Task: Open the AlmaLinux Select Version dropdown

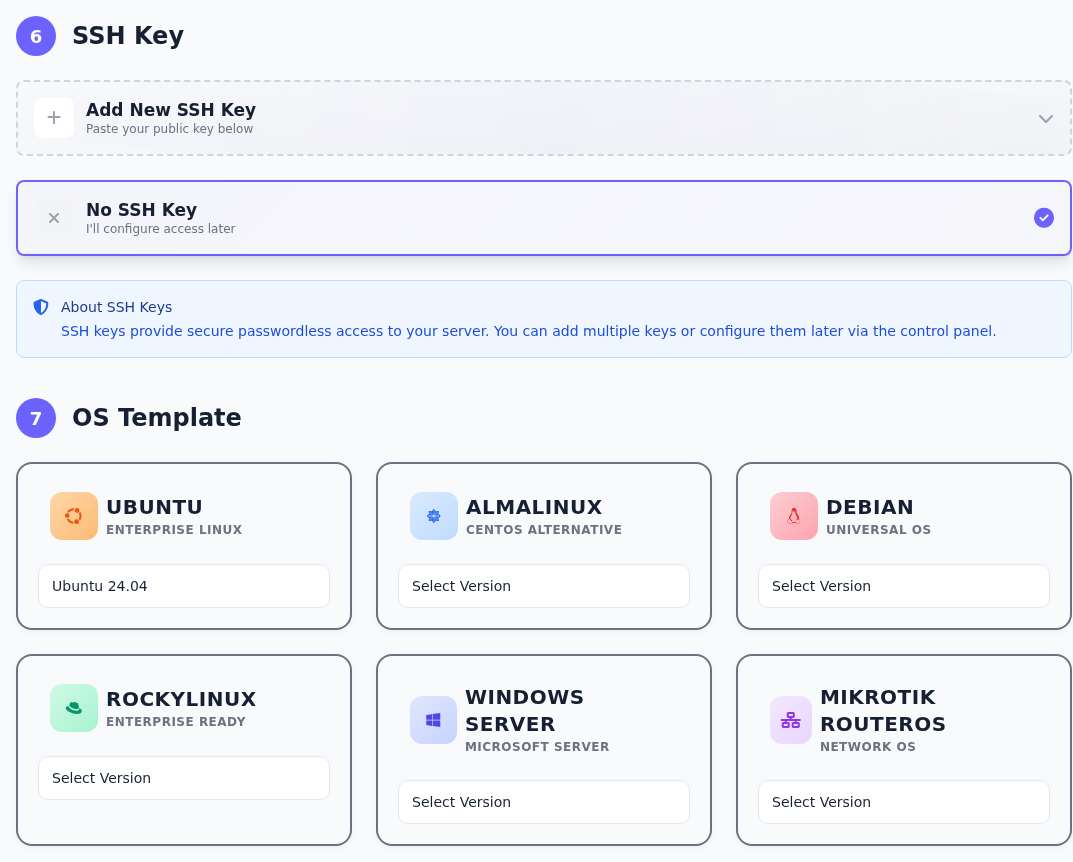Action: click(543, 586)
